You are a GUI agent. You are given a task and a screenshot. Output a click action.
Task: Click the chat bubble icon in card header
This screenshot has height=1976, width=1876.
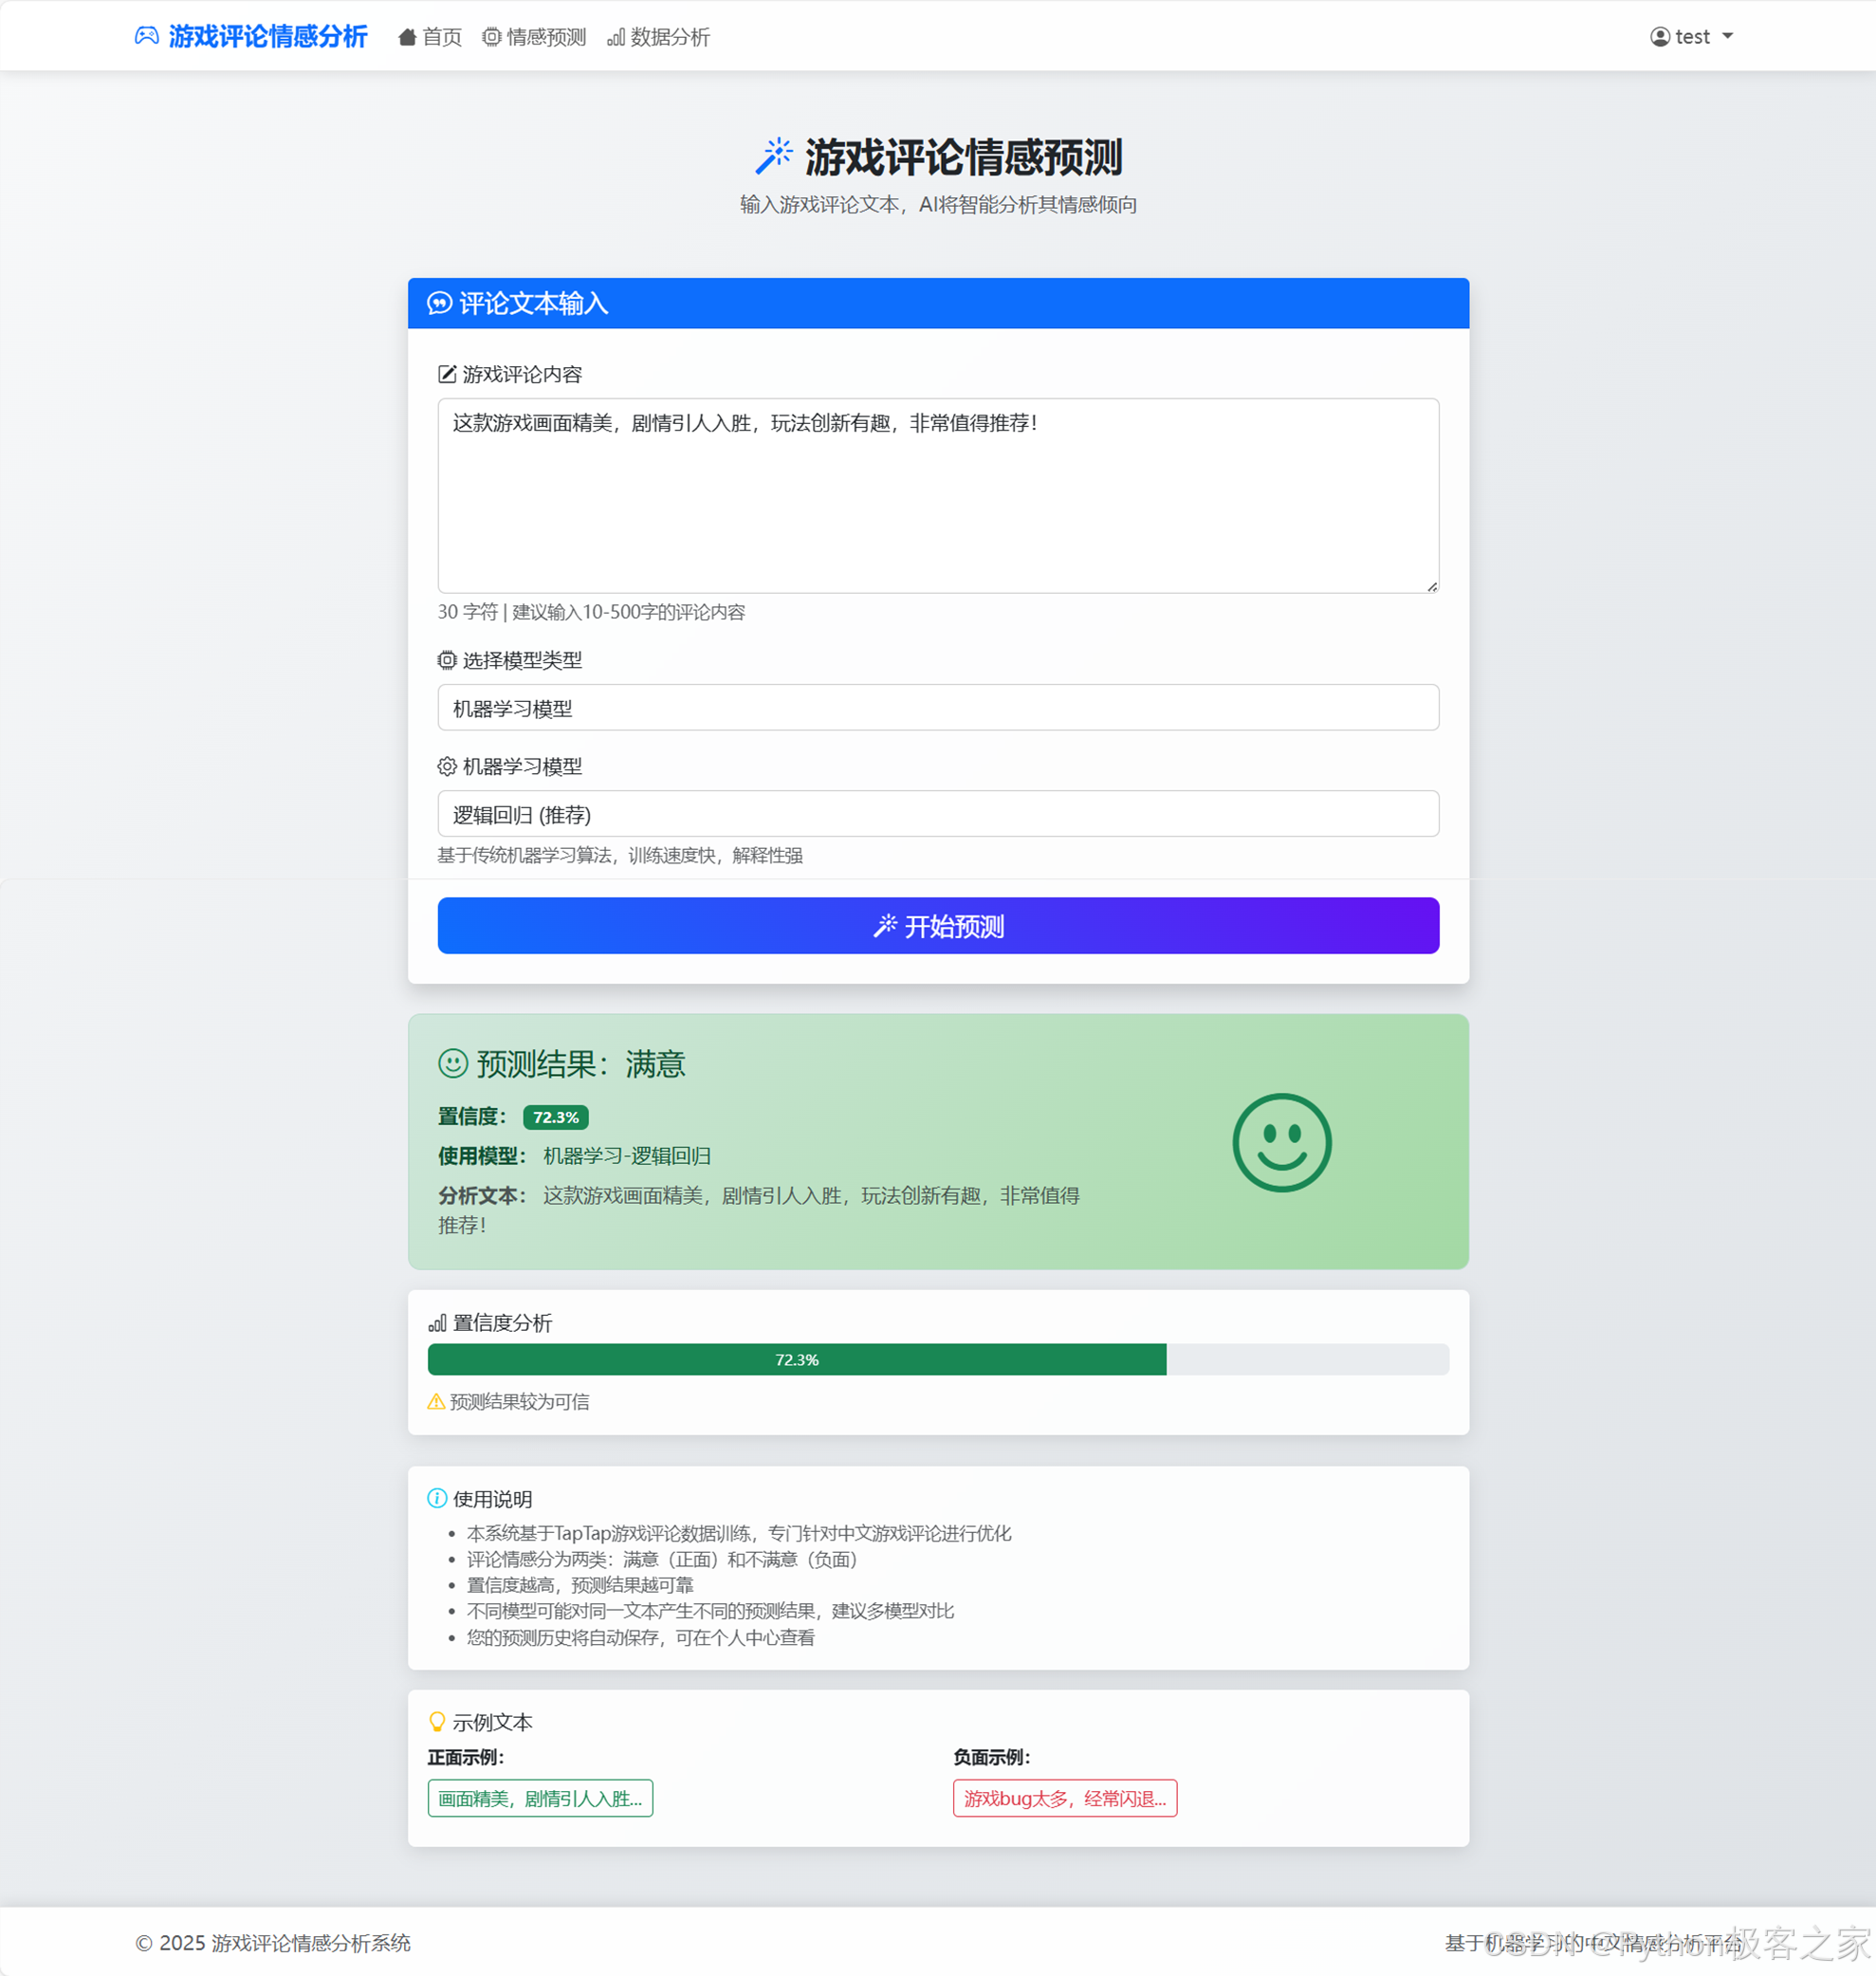click(439, 303)
